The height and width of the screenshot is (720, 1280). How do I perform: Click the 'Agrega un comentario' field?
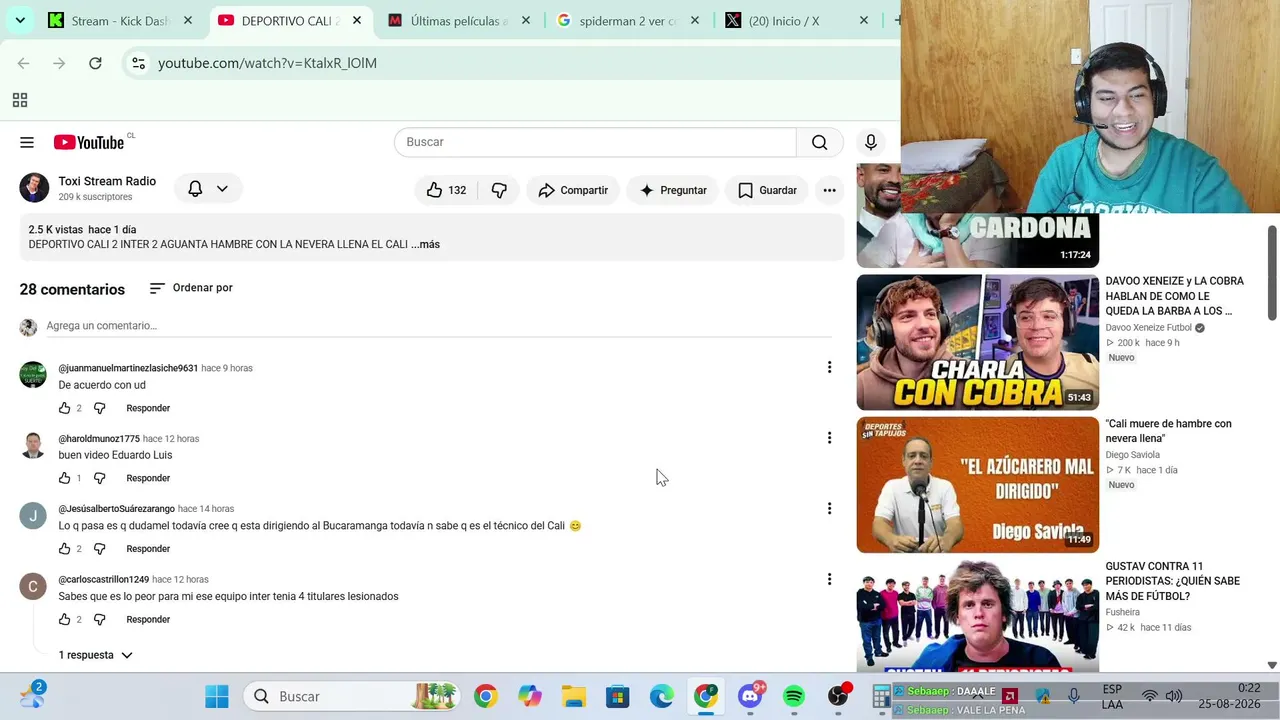point(439,326)
